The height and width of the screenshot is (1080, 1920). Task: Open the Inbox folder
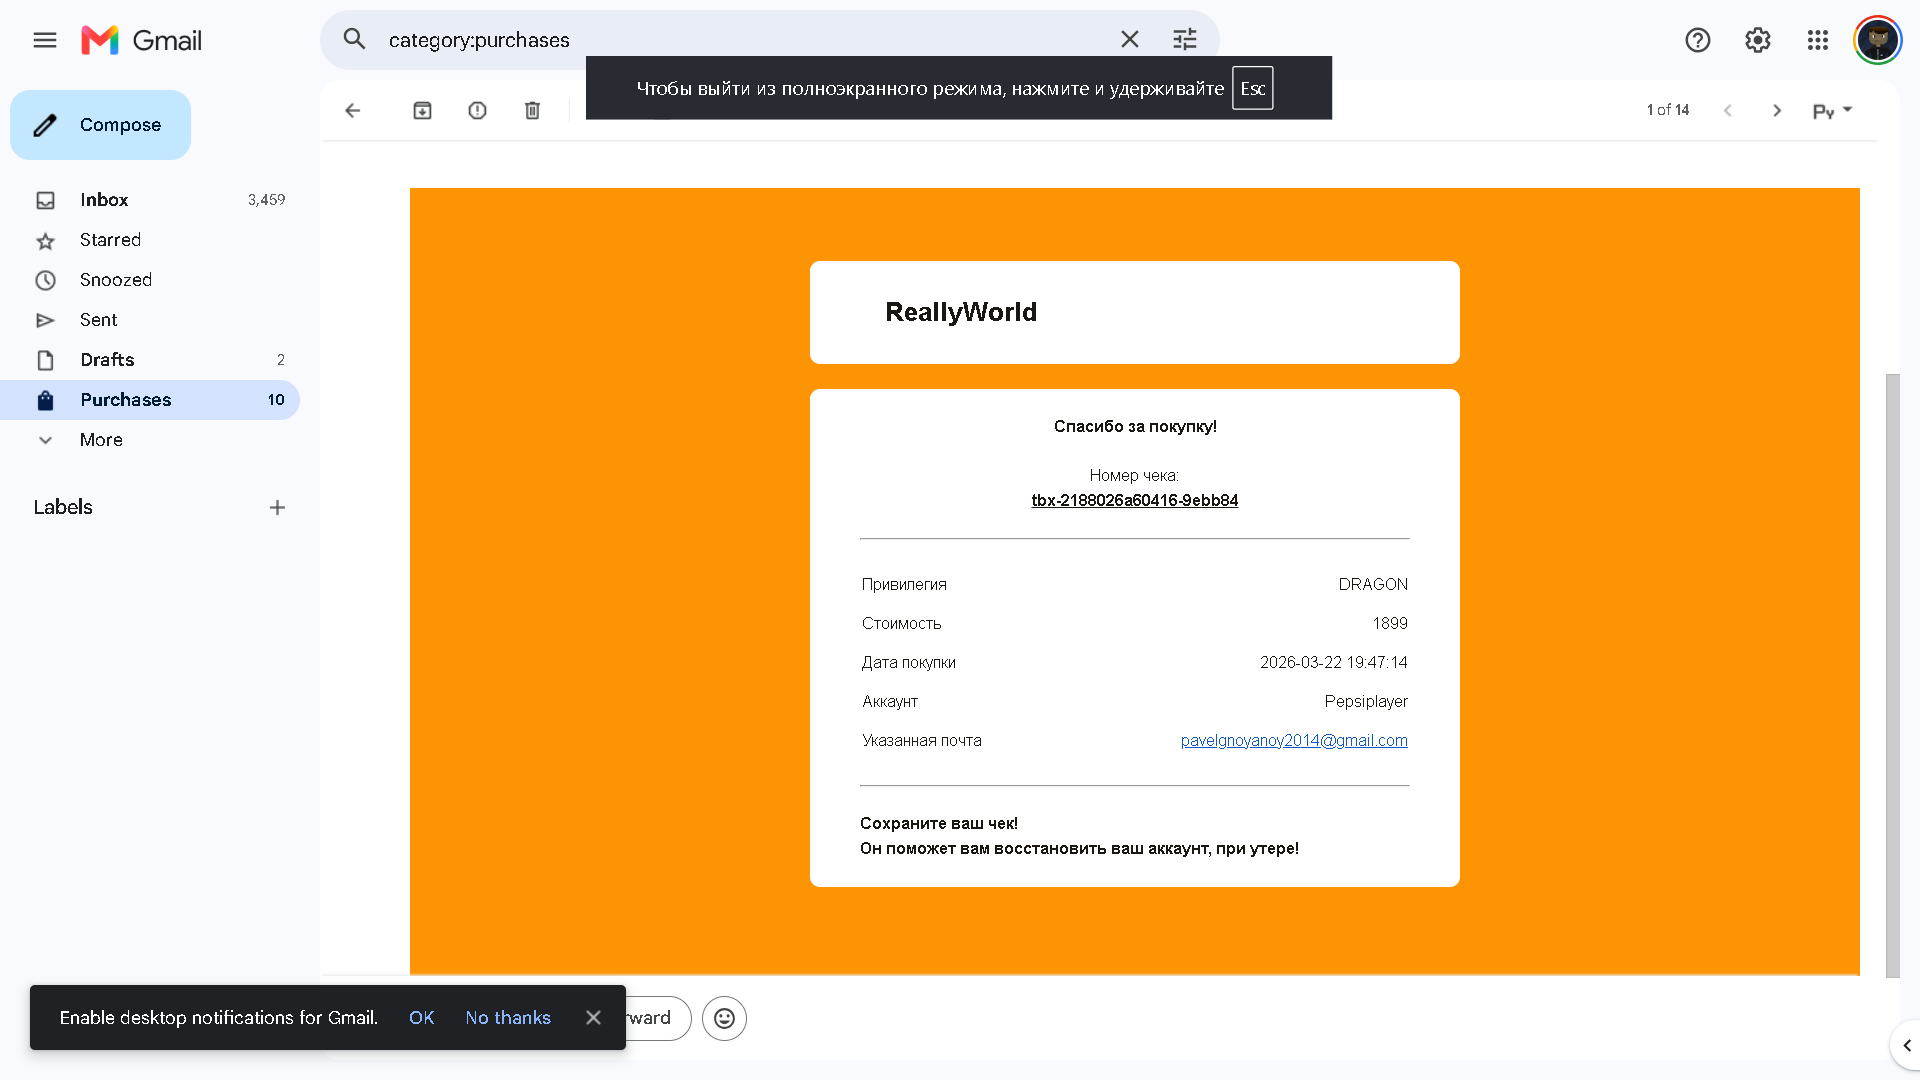pyautogui.click(x=150, y=200)
